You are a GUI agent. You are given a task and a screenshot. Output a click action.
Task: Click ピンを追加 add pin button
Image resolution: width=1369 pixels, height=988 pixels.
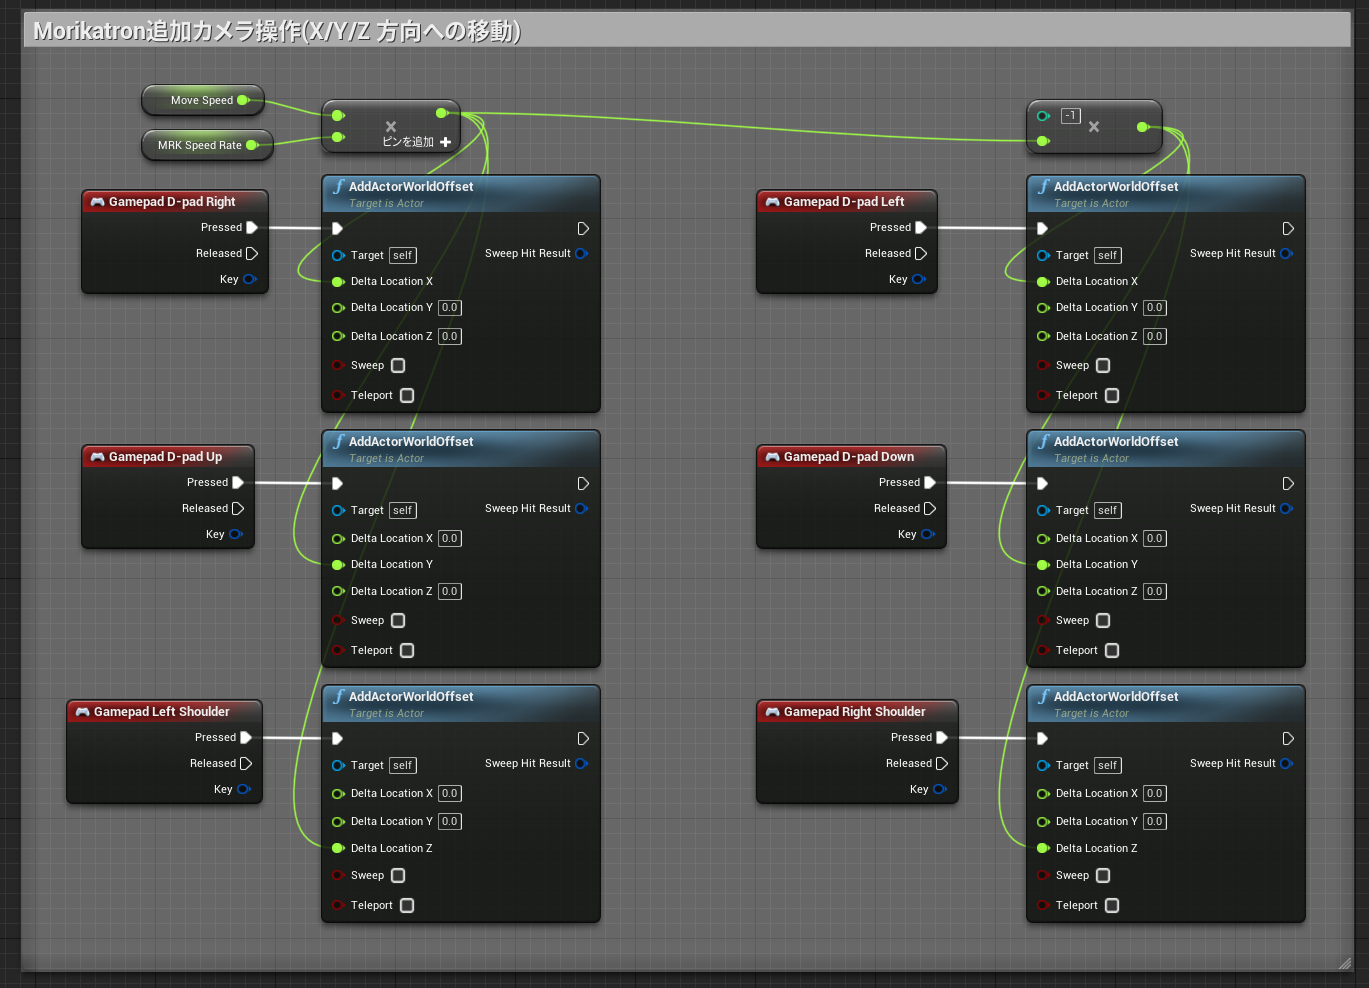(x=417, y=142)
